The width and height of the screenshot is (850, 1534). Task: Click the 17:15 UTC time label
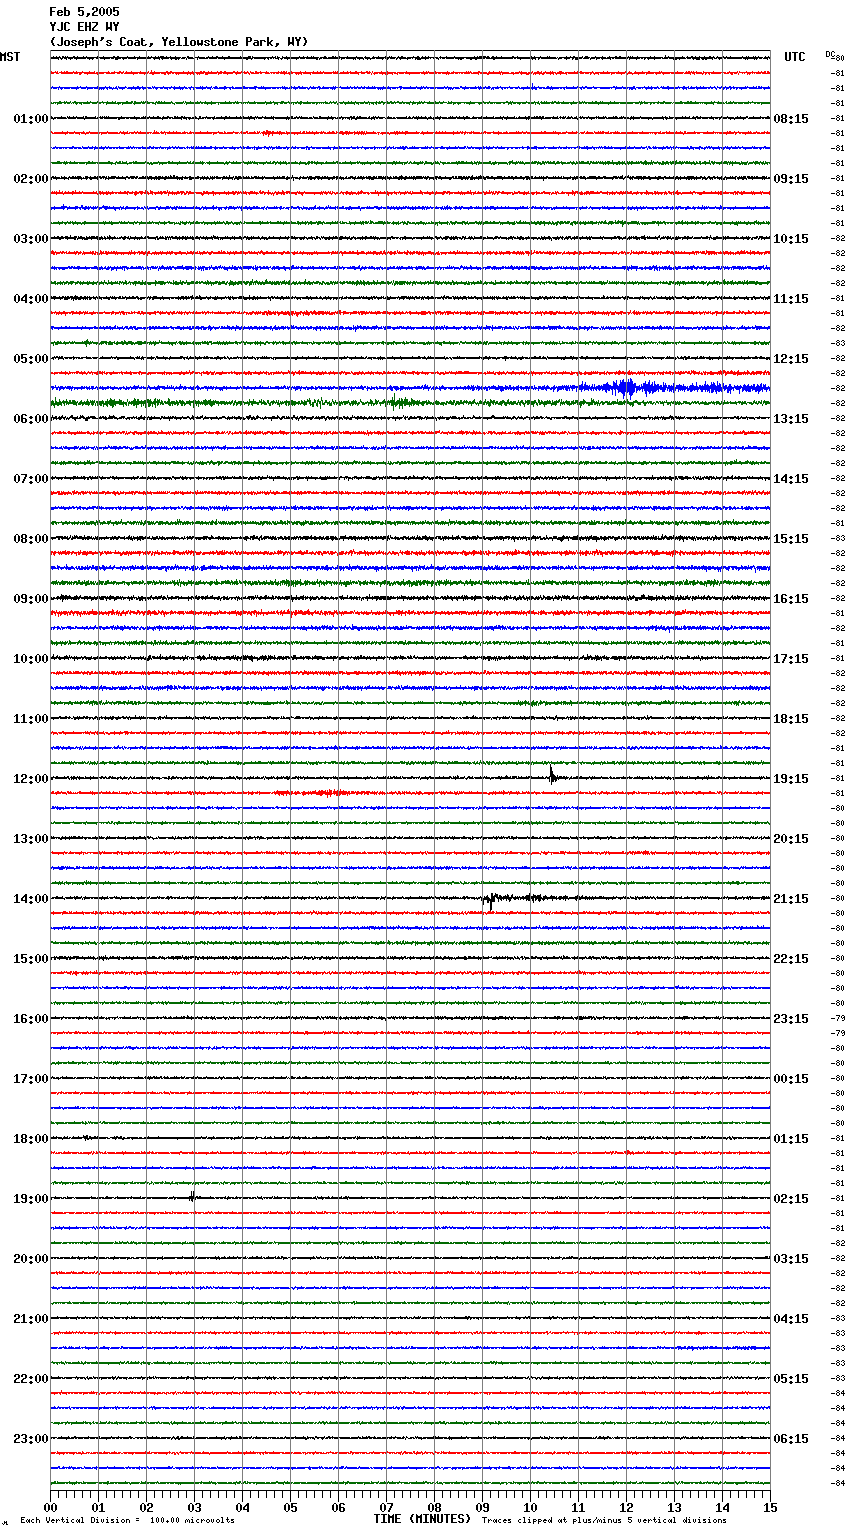tap(791, 659)
